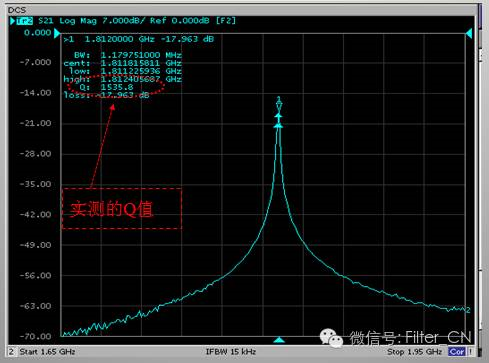The height and width of the screenshot is (363, 489).
Task: Click the Cor correction status indicator
Action: click(456, 352)
